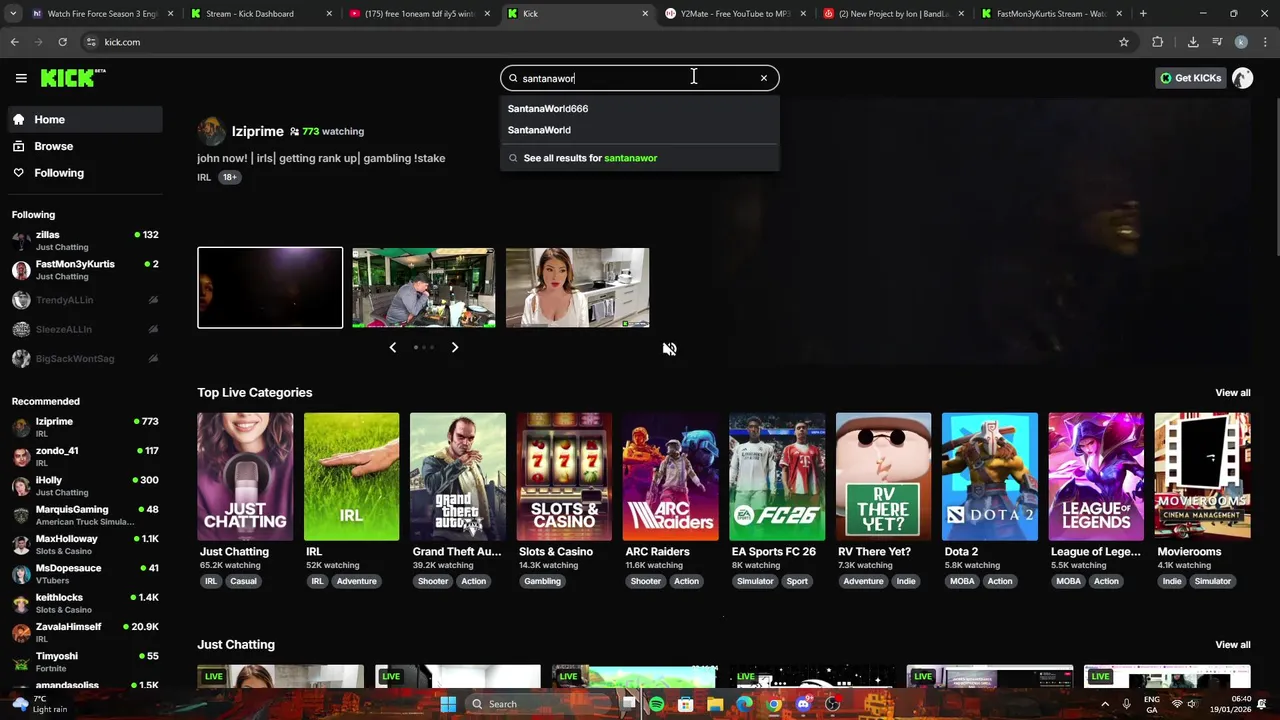Bookmark this page with the star icon
Viewport: 1280px width, 720px height.
tap(1124, 42)
